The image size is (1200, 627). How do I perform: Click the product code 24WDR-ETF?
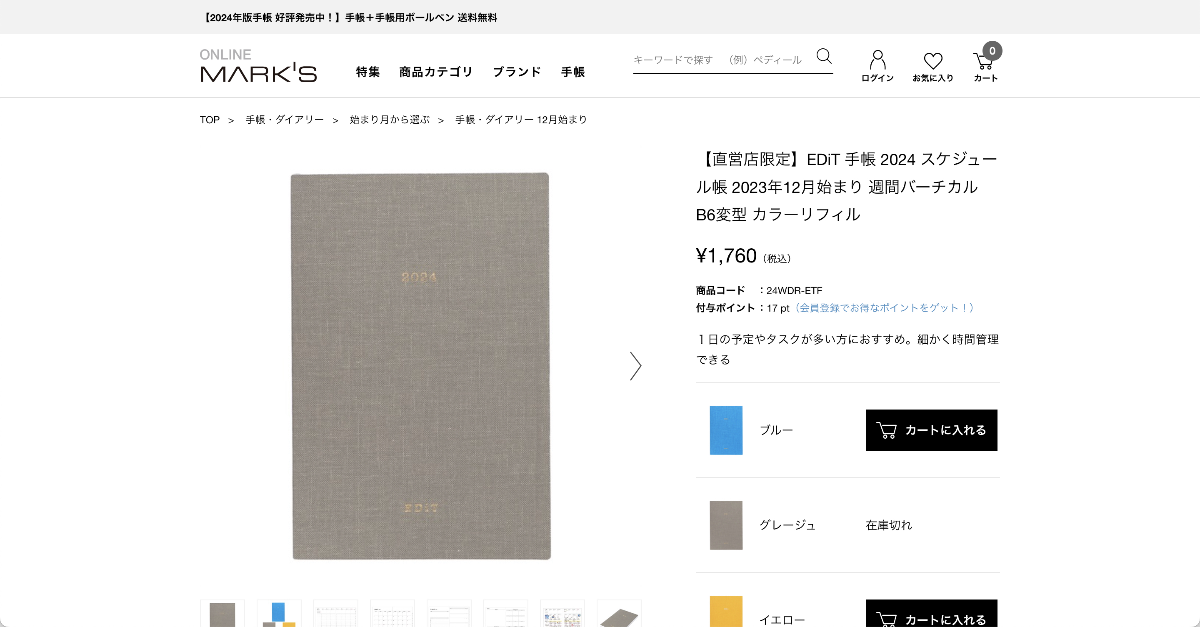(x=794, y=290)
